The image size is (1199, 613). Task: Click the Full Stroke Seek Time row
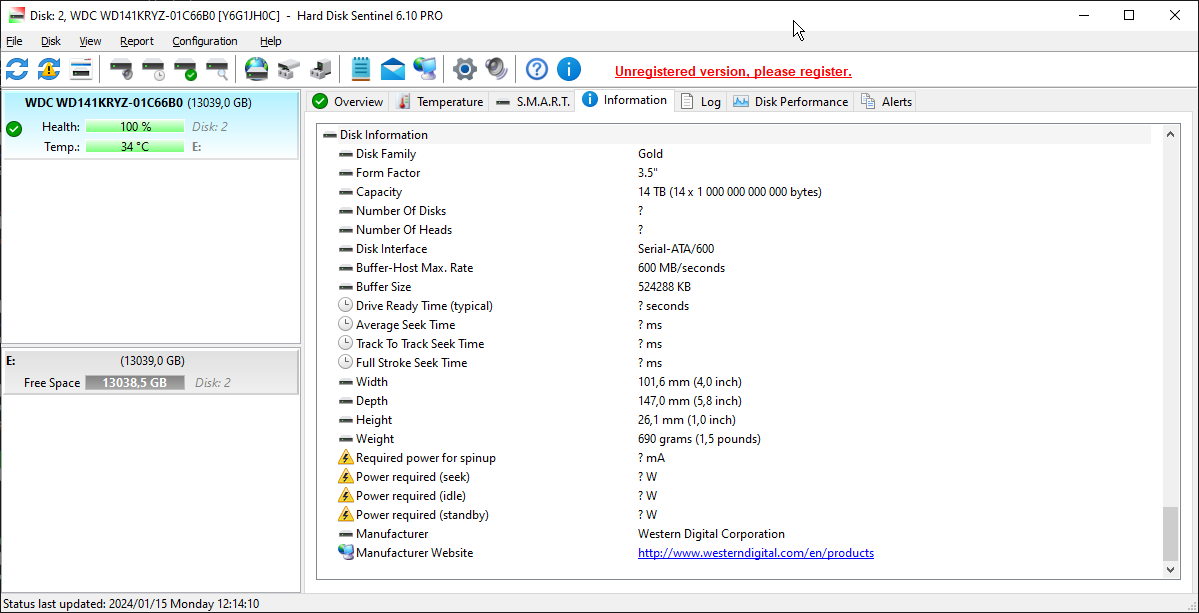(x=744, y=363)
